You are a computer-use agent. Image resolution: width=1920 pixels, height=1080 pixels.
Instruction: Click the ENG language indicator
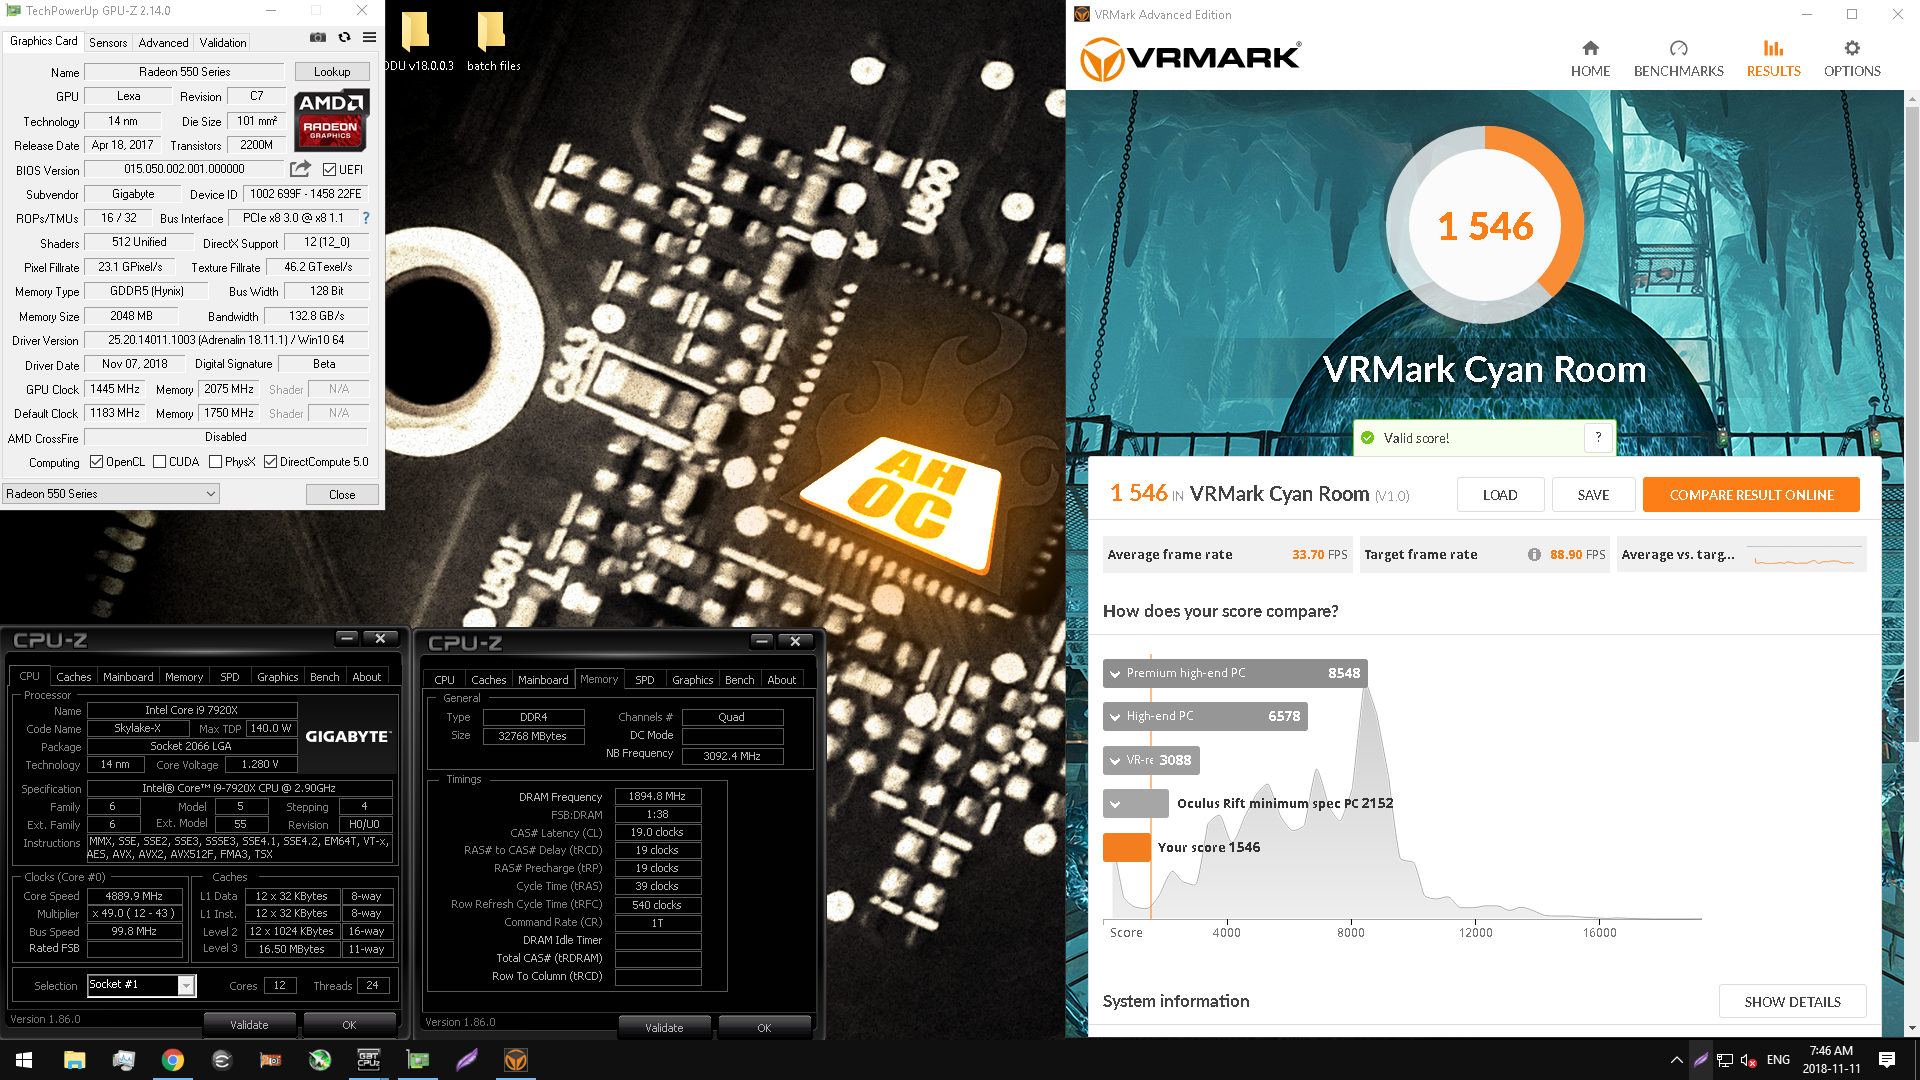point(1778,1060)
